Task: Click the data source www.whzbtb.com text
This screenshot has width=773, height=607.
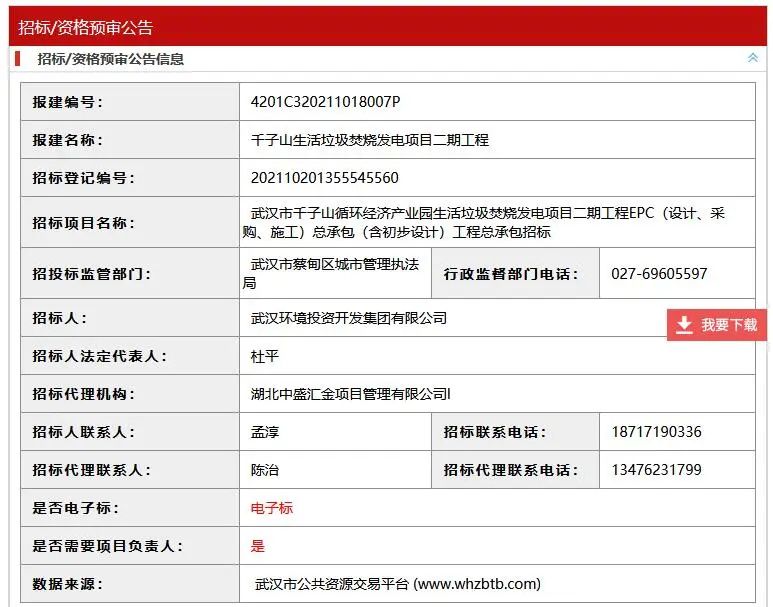Action: tap(398, 584)
